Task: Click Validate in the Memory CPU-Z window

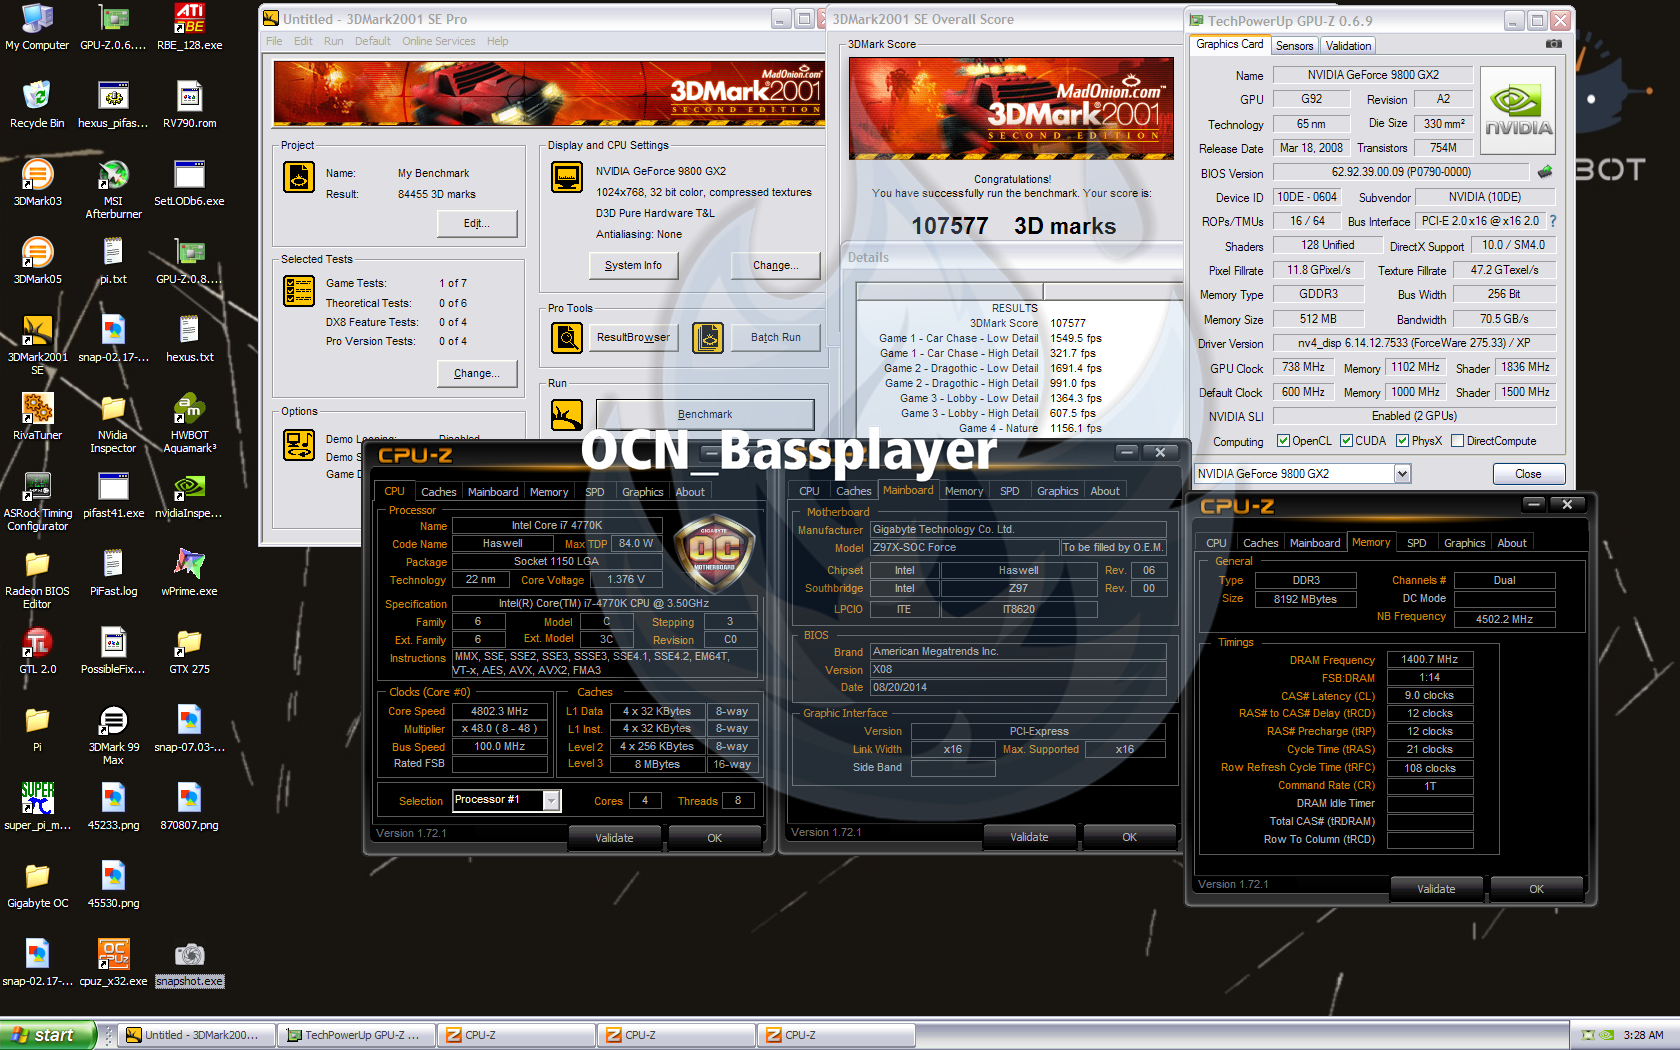Action: (x=1436, y=889)
